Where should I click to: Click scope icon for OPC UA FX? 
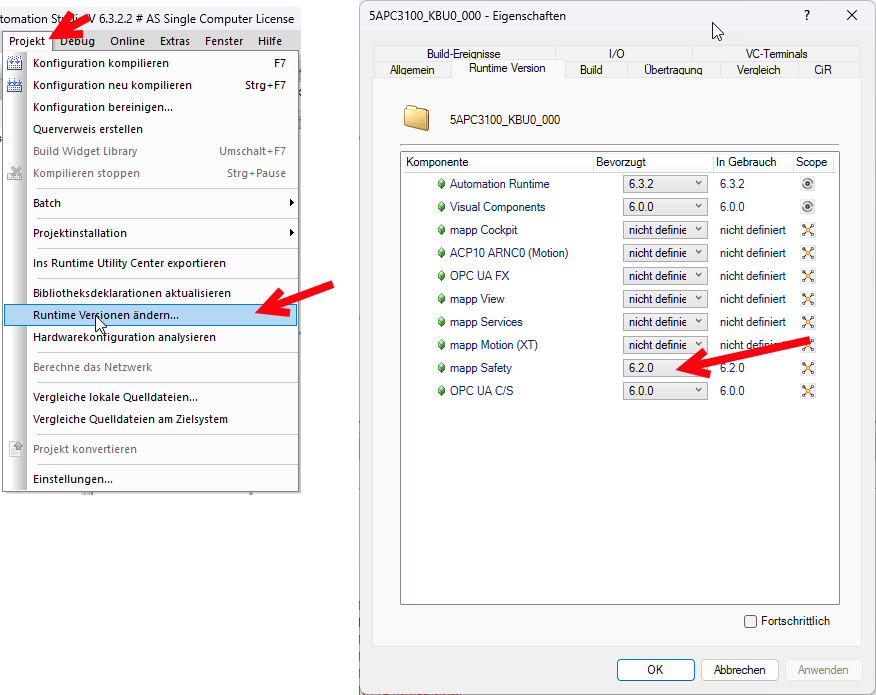pyautogui.click(x=808, y=275)
